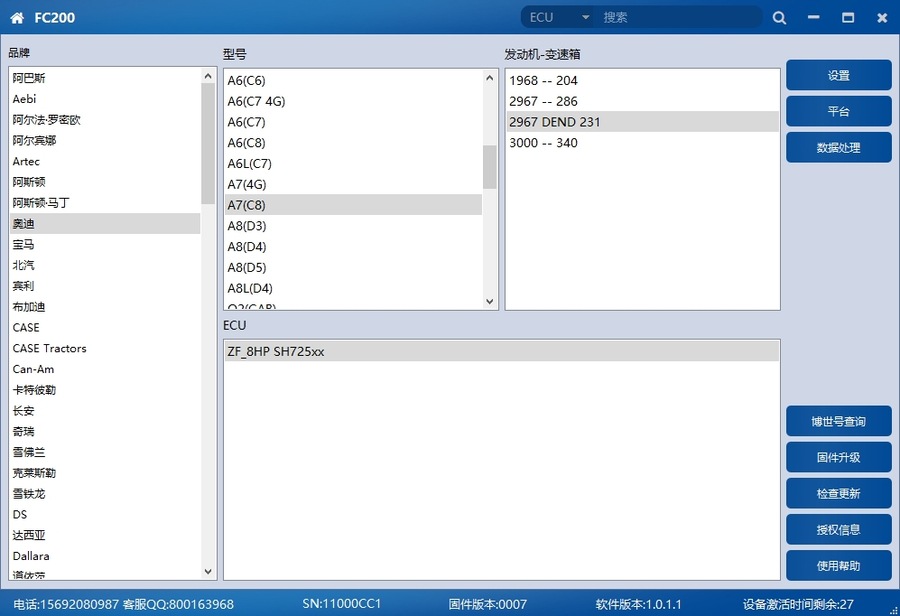This screenshot has width=900, height=616.
Task: Click the model list scrollbar thumb
Action: tap(490, 167)
